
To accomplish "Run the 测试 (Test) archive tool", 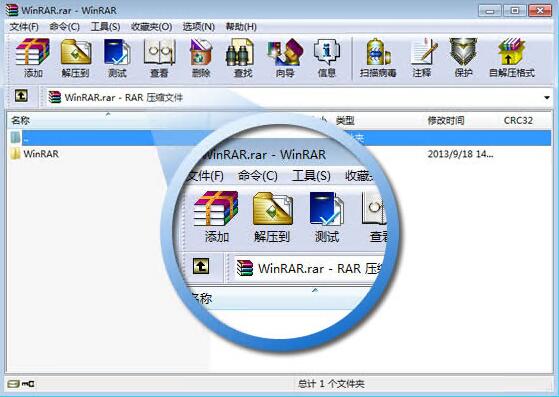I will (117, 58).
